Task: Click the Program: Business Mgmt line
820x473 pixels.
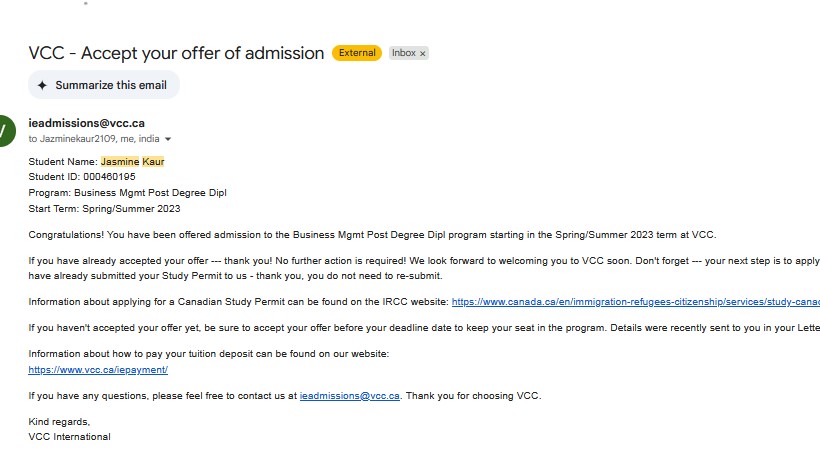Action: [127, 192]
